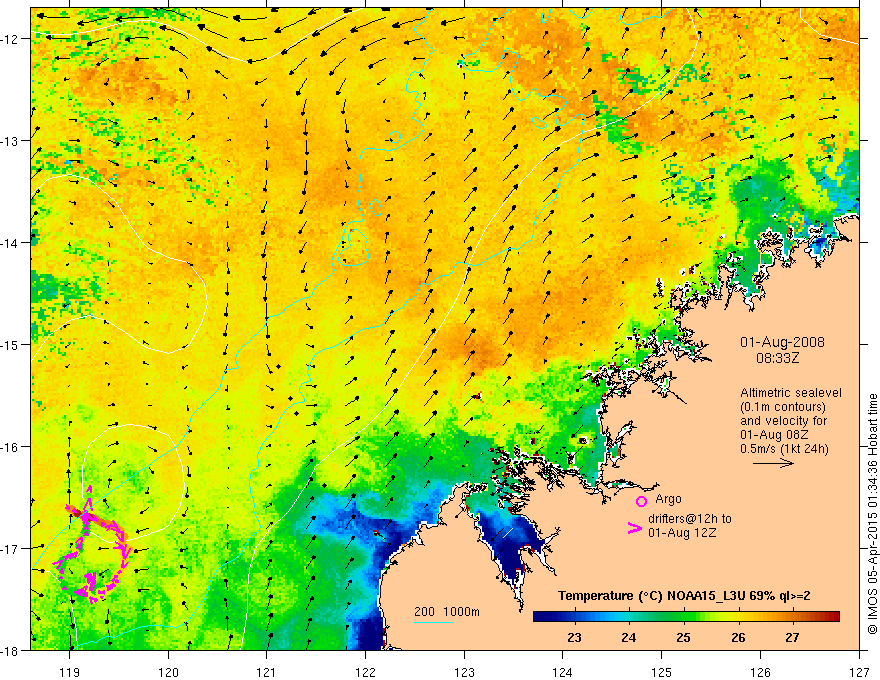880x680 pixels.
Task: Click the '08:33Z' time label
Action: (778, 358)
